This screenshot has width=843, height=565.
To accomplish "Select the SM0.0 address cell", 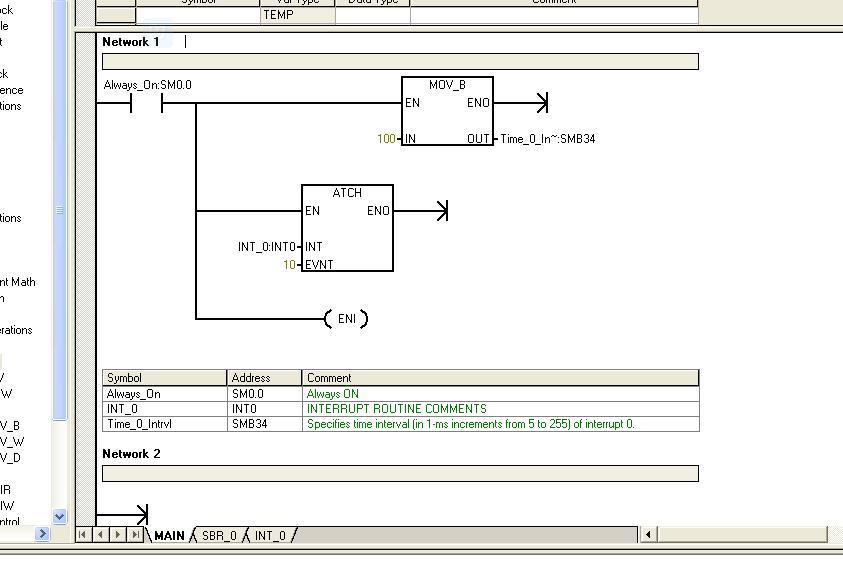I will [x=265, y=394].
